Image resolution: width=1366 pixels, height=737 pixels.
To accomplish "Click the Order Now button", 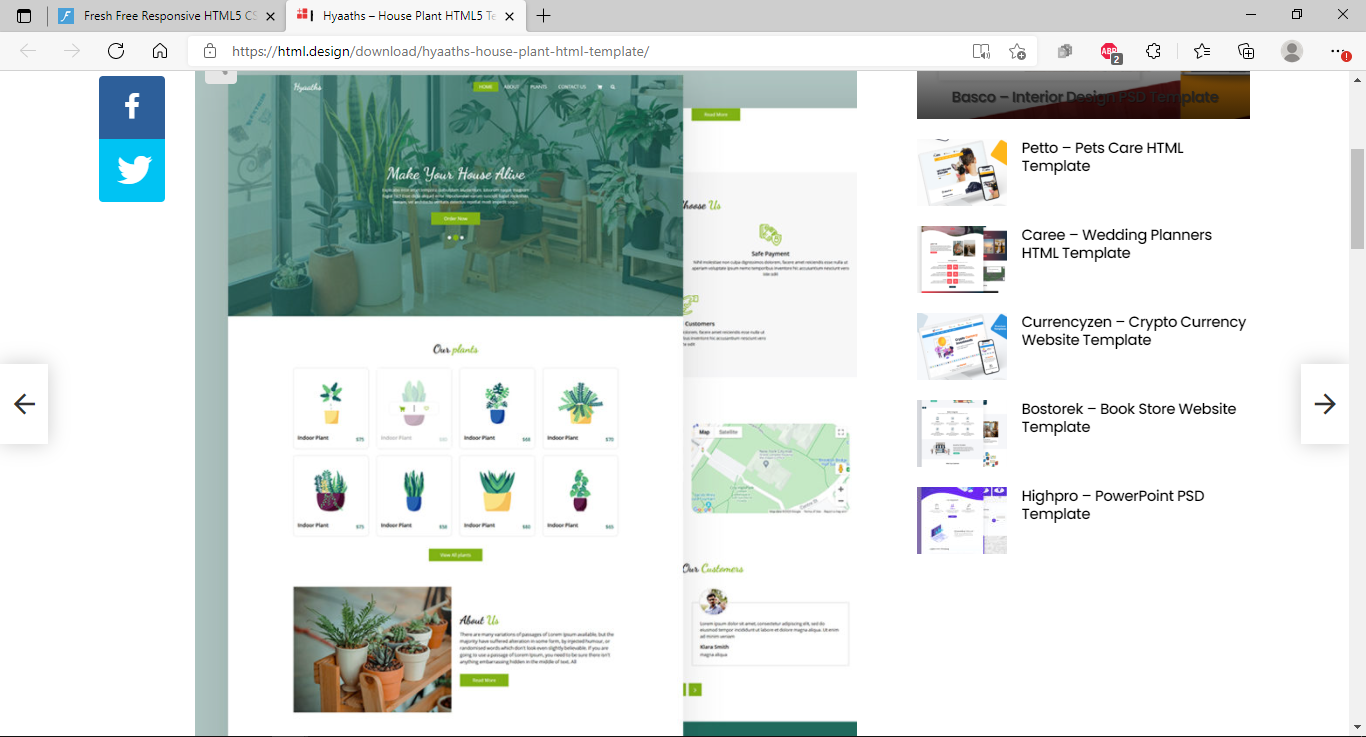I will click(455, 217).
